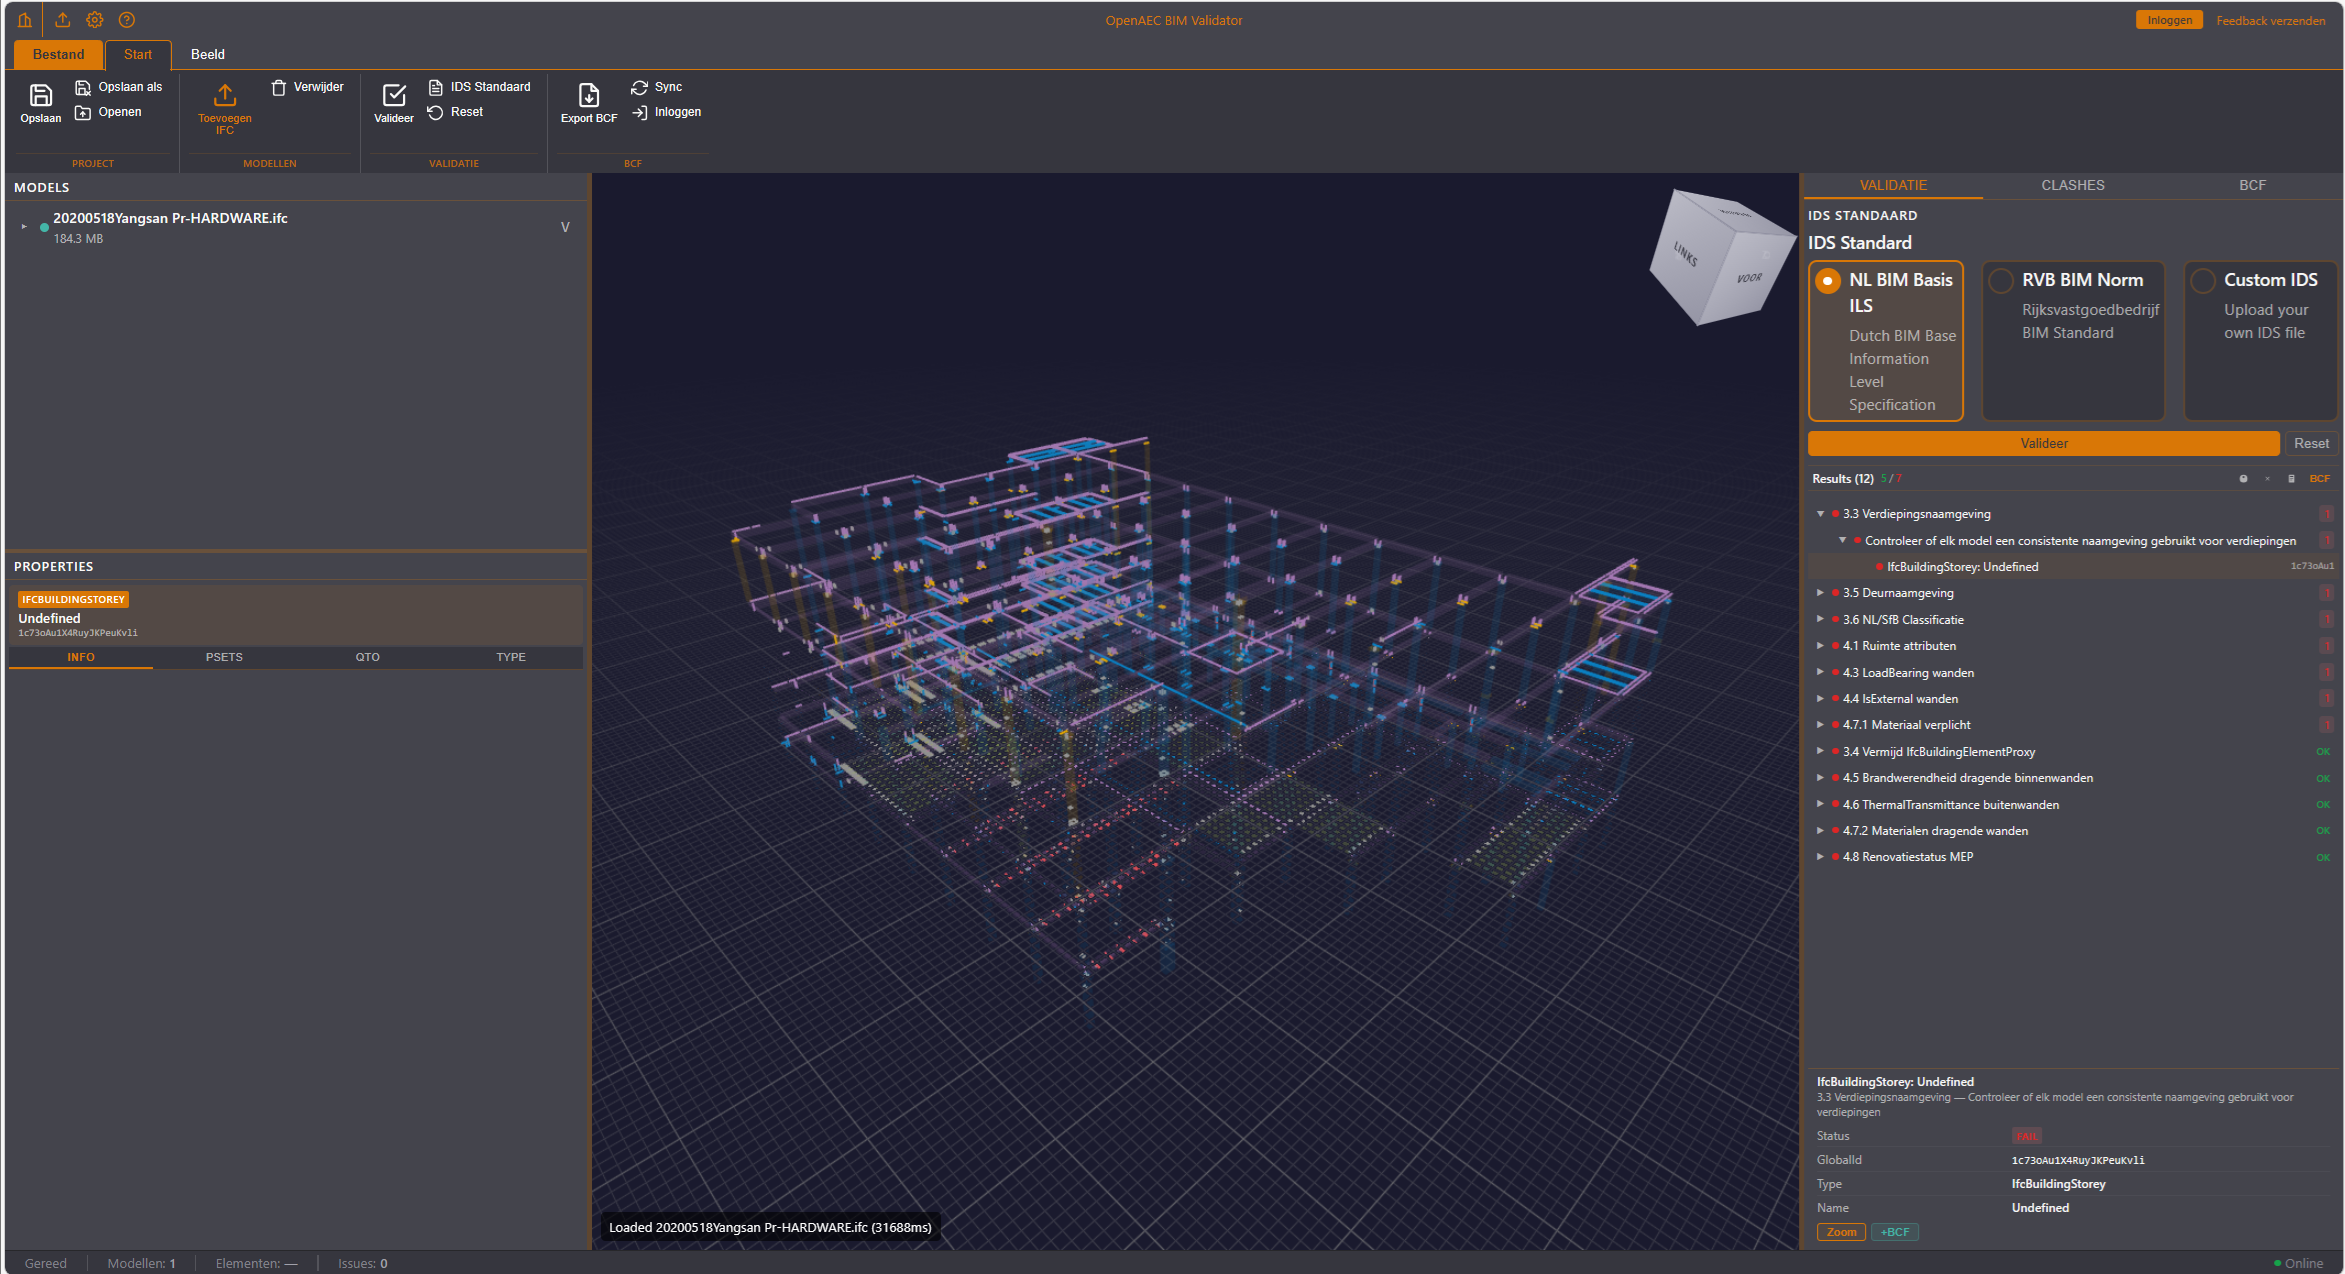Click the Inloggen button at top right
Viewport: 2345px width, 1274px height.
2169,19
